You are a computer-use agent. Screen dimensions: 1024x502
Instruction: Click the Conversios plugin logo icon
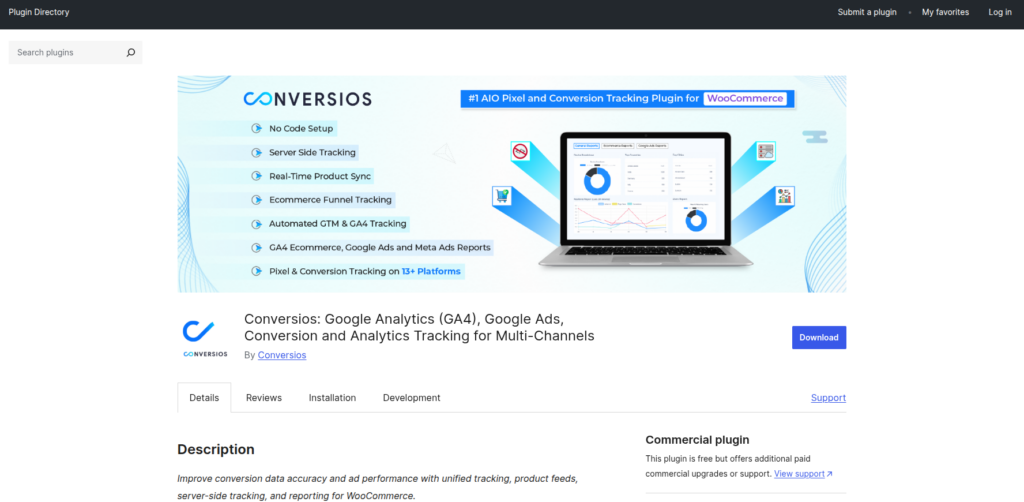[204, 338]
